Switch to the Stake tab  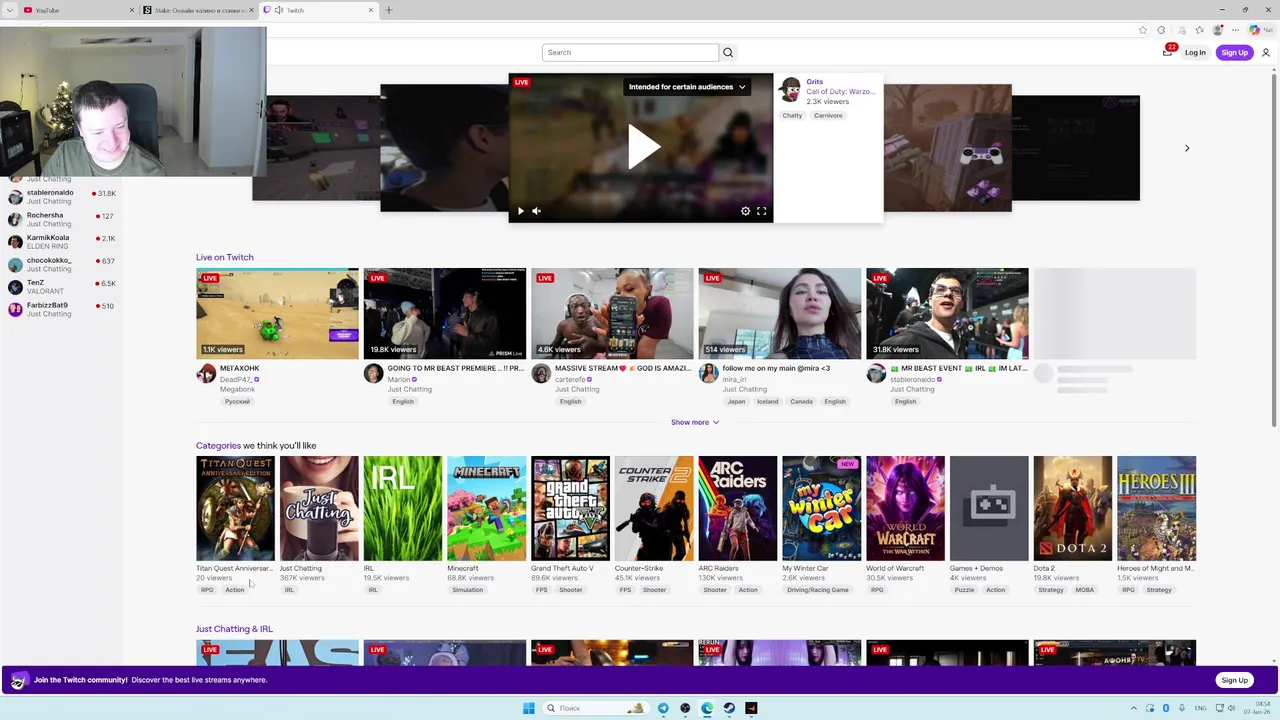point(197,10)
